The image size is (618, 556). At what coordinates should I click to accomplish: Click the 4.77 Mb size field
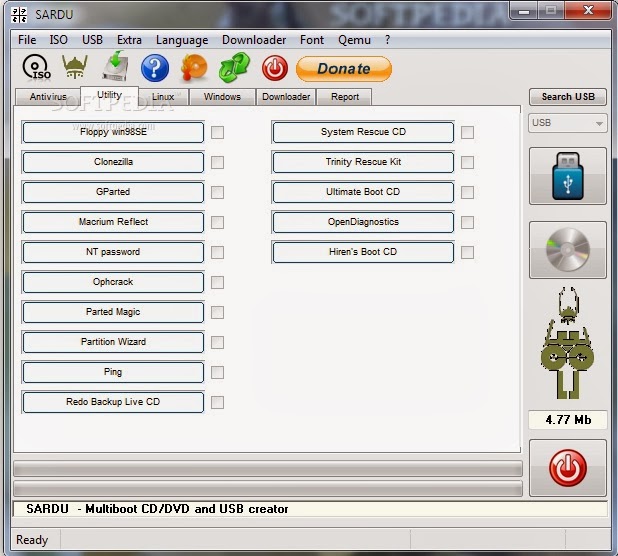click(x=568, y=420)
